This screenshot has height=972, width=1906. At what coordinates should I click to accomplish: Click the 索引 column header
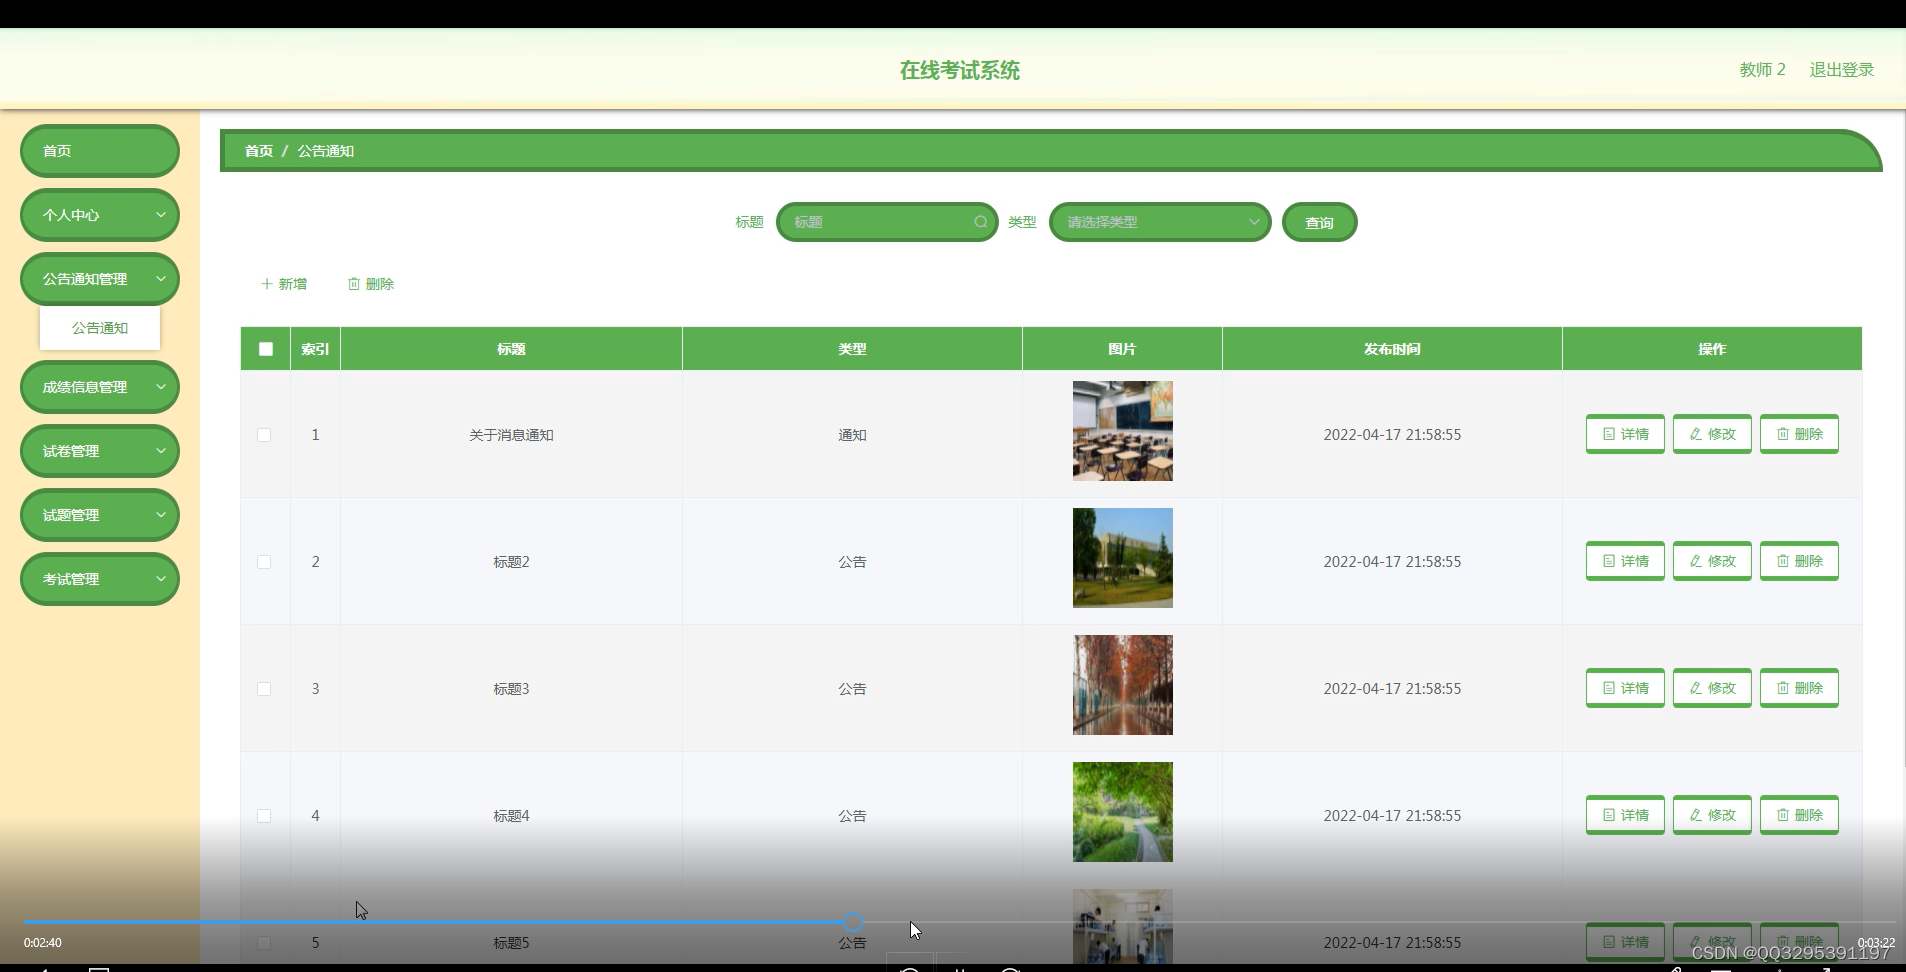(x=315, y=349)
